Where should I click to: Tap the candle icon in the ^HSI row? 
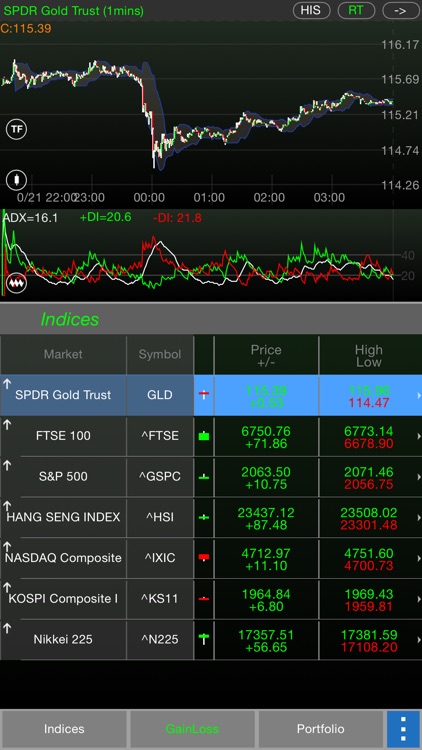(x=204, y=517)
